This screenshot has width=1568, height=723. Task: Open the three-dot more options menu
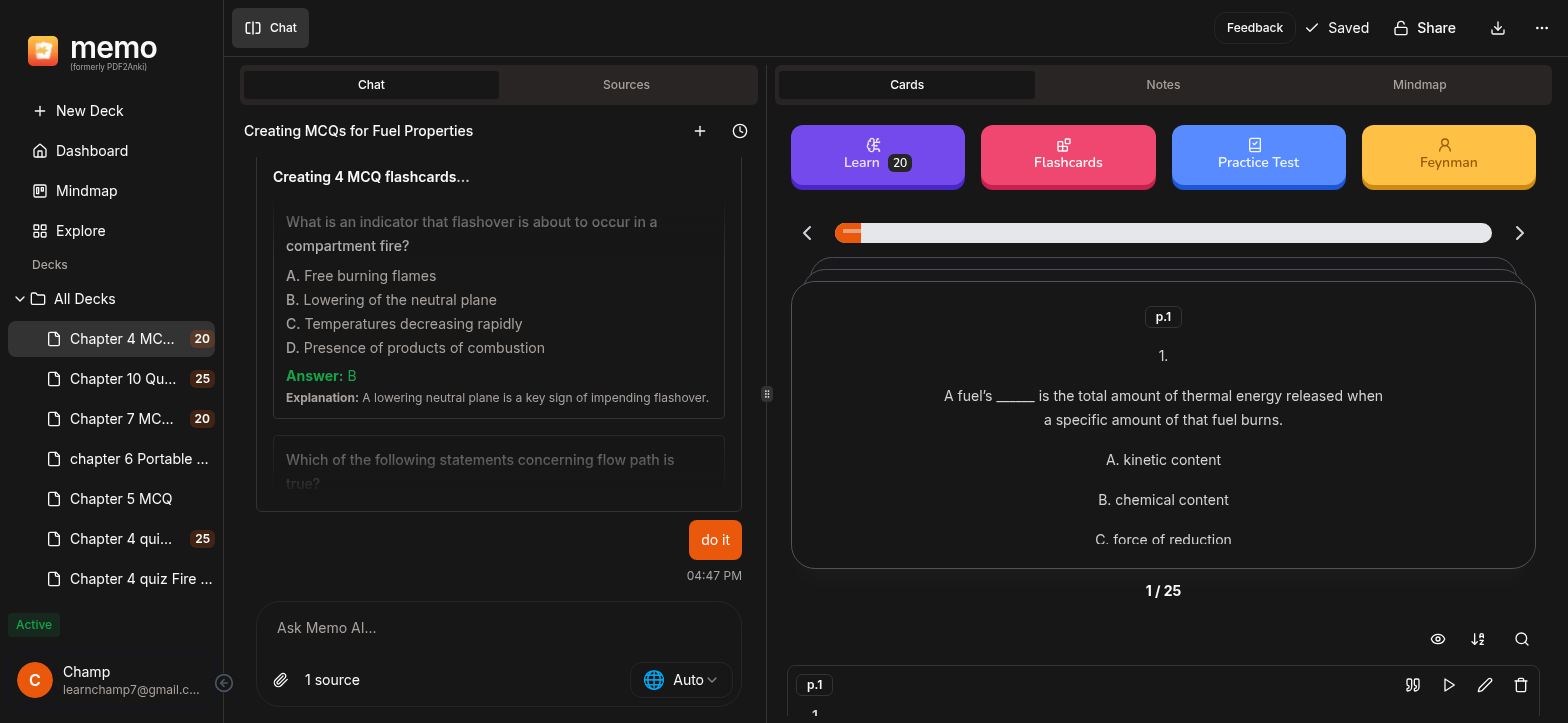[1541, 28]
